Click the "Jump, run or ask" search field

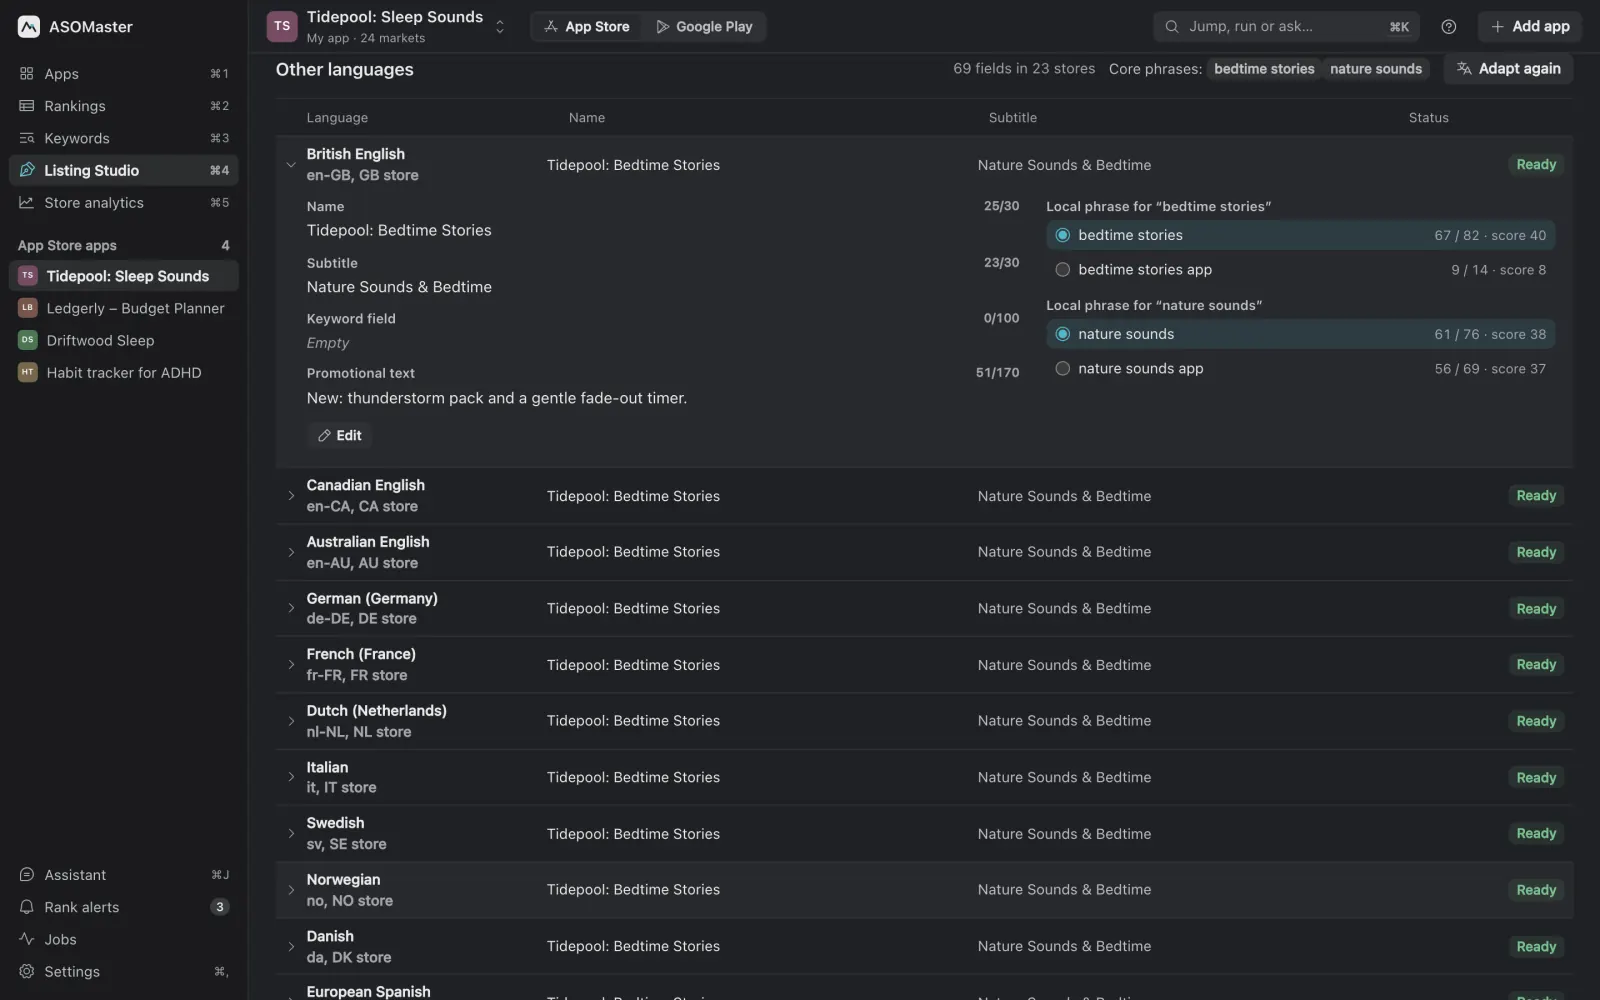point(1286,27)
